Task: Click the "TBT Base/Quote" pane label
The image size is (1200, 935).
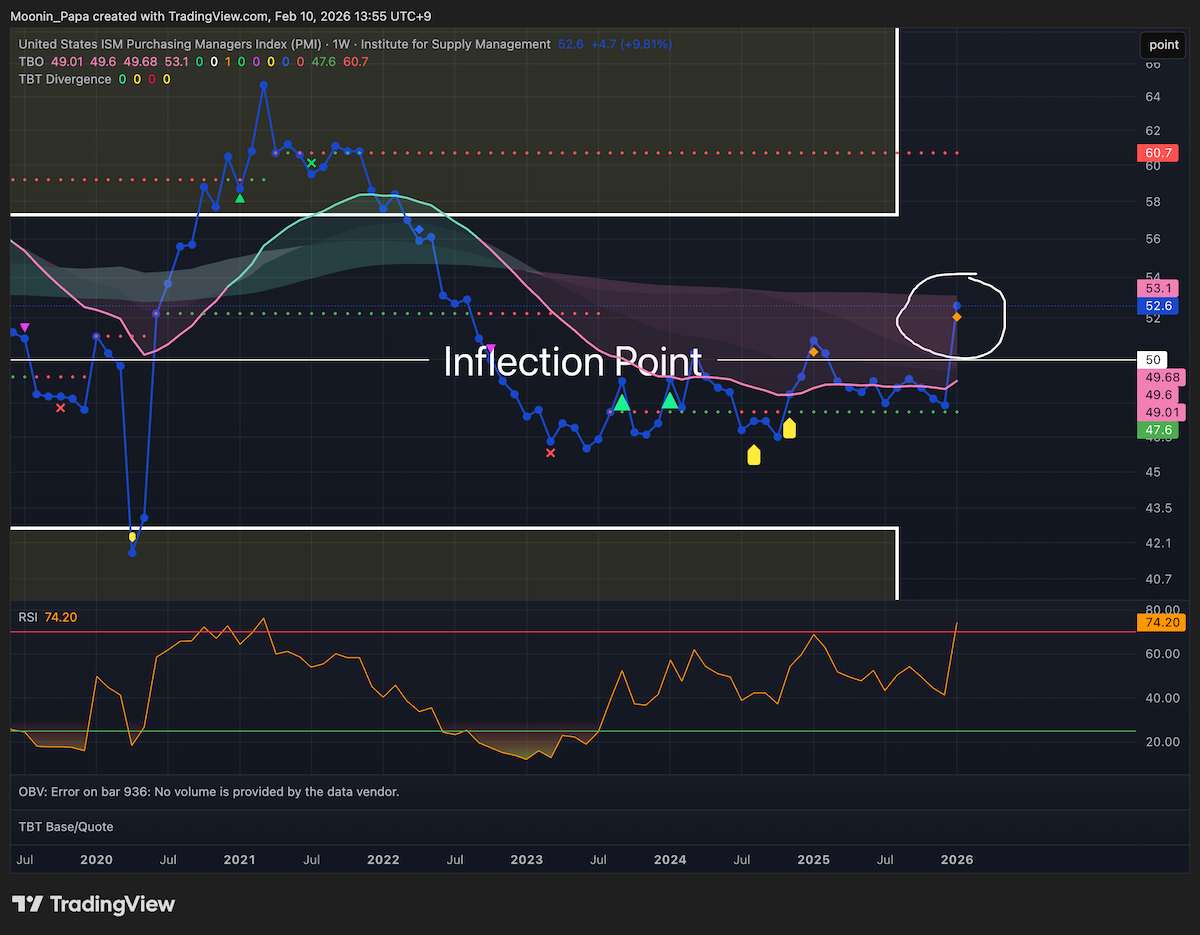Action: pyautogui.click(x=66, y=826)
